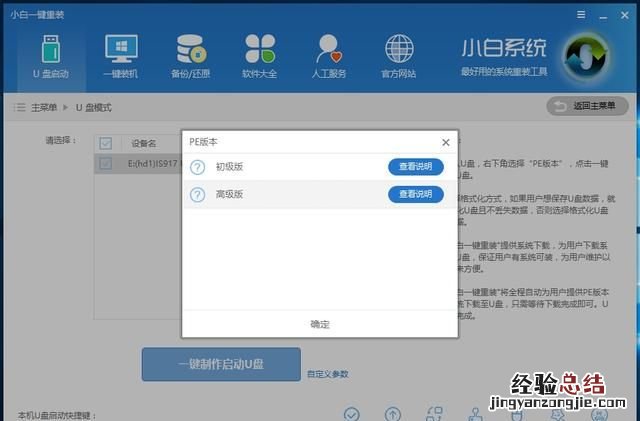Open the hamburger menu in title bar
The image size is (640, 421).
point(581,15)
